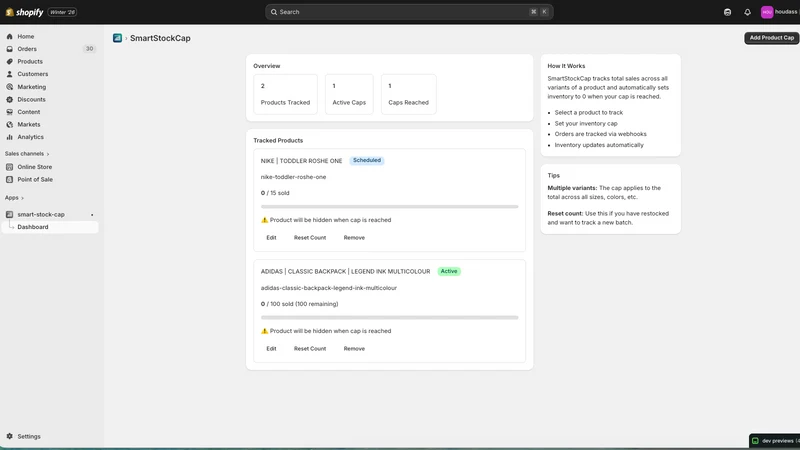Open the Customers person icon
The image size is (800, 450).
click(9, 74)
